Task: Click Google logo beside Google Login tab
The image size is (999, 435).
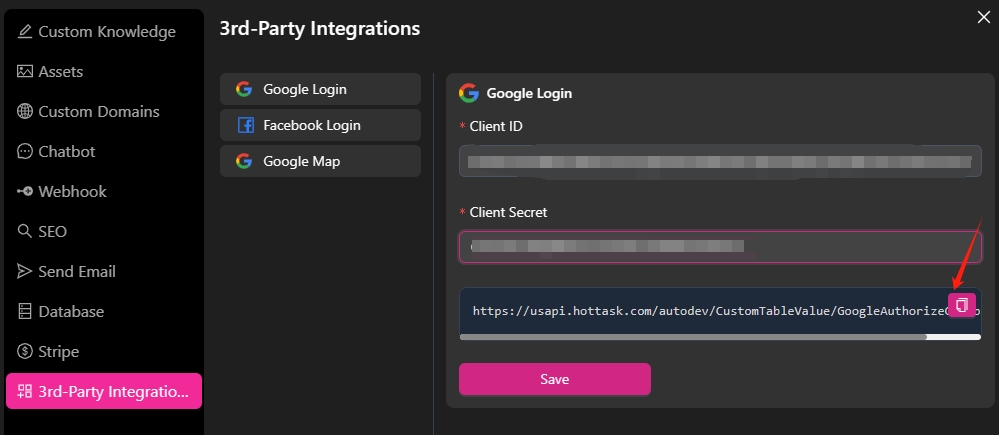Action: tap(243, 89)
